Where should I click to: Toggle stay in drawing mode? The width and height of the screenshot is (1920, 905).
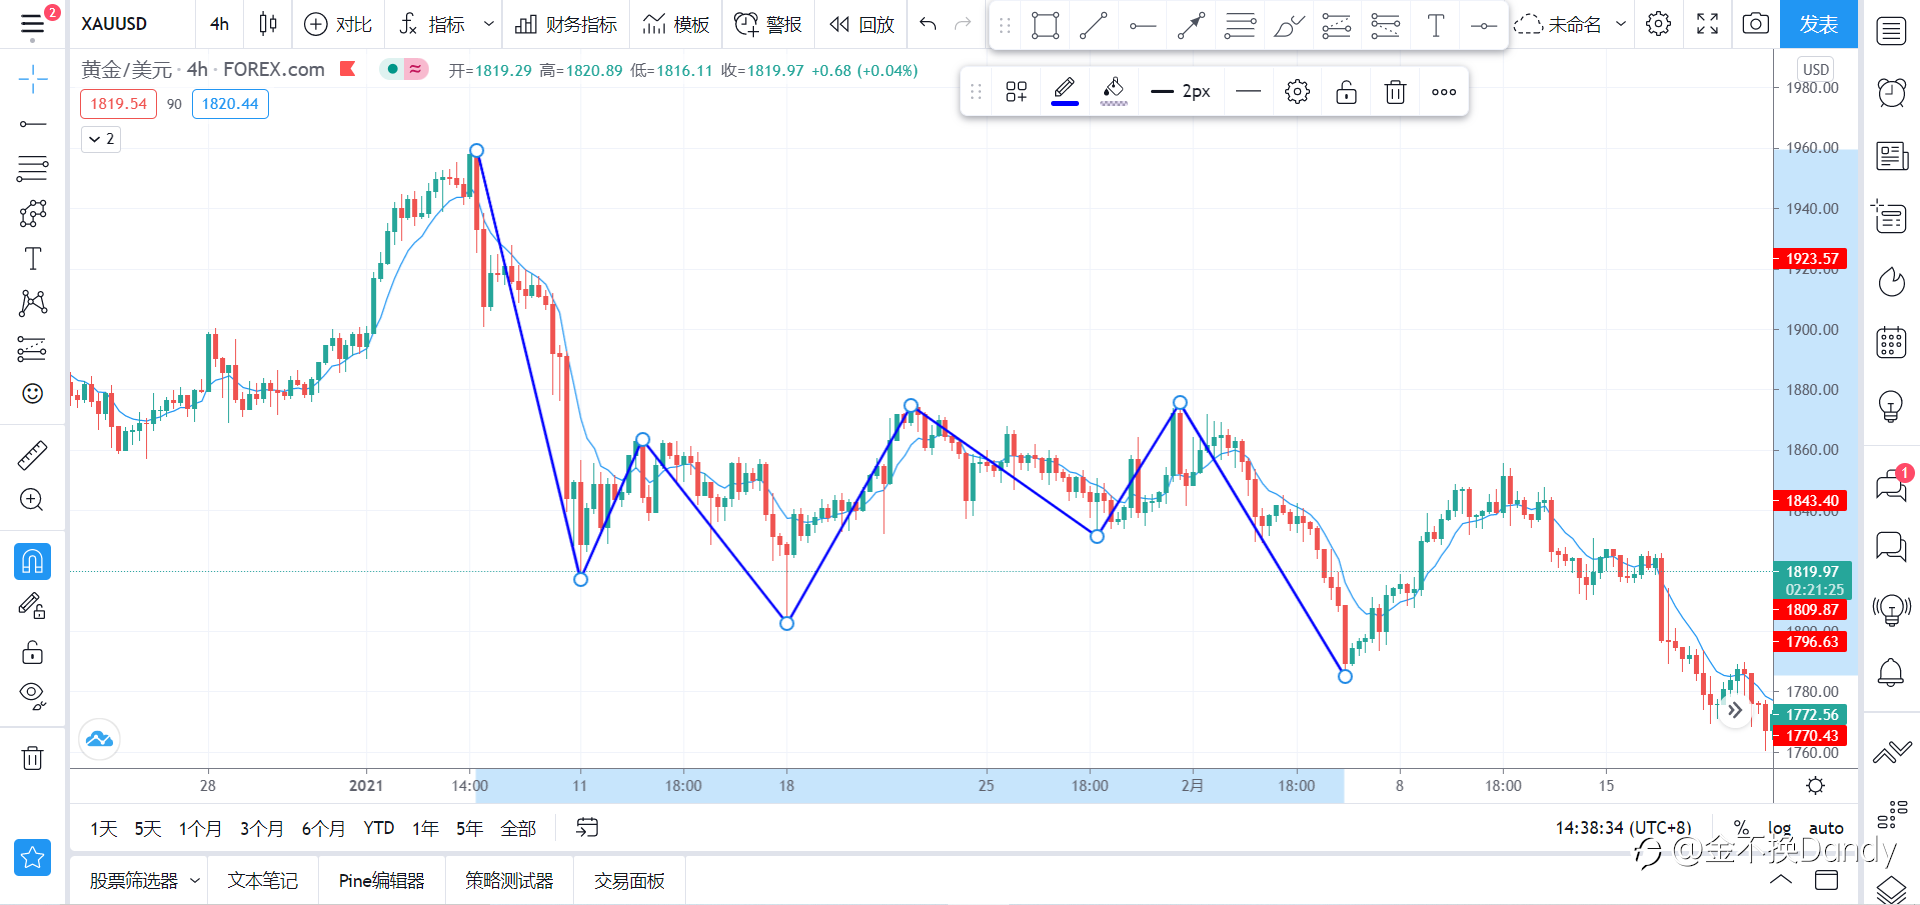click(33, 606)
